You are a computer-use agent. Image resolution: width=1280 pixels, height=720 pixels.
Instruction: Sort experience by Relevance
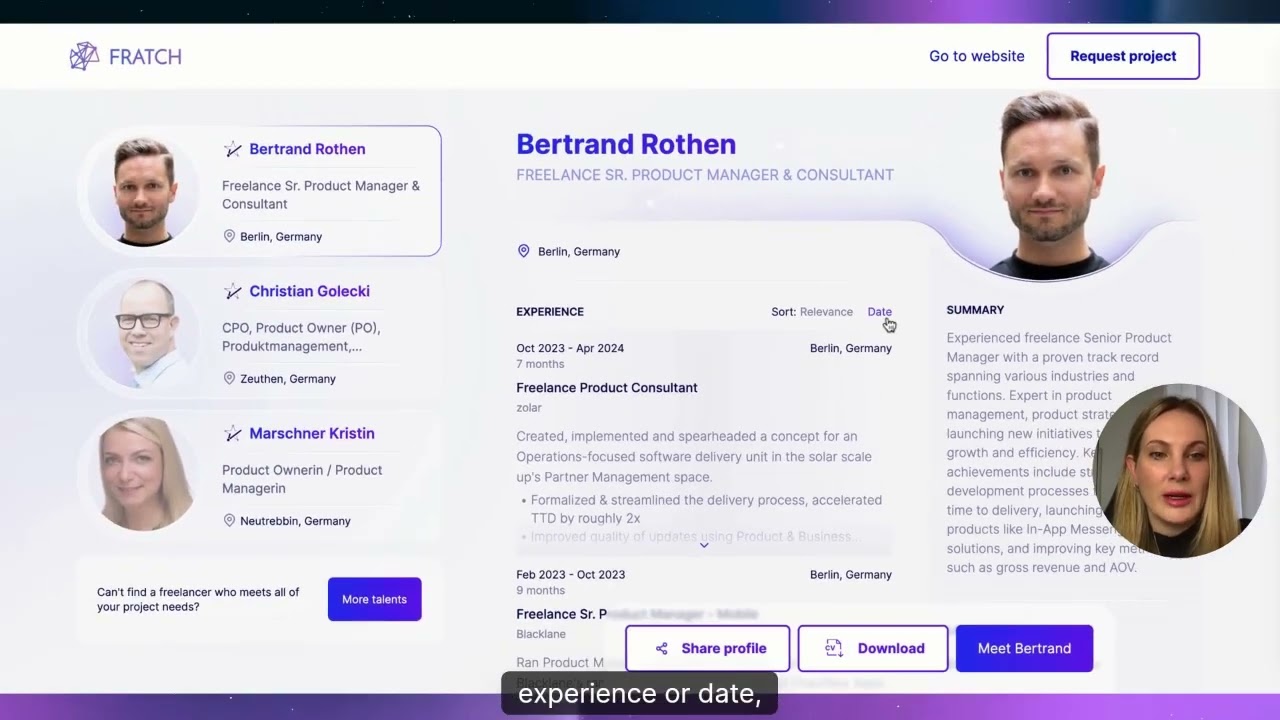826,312
